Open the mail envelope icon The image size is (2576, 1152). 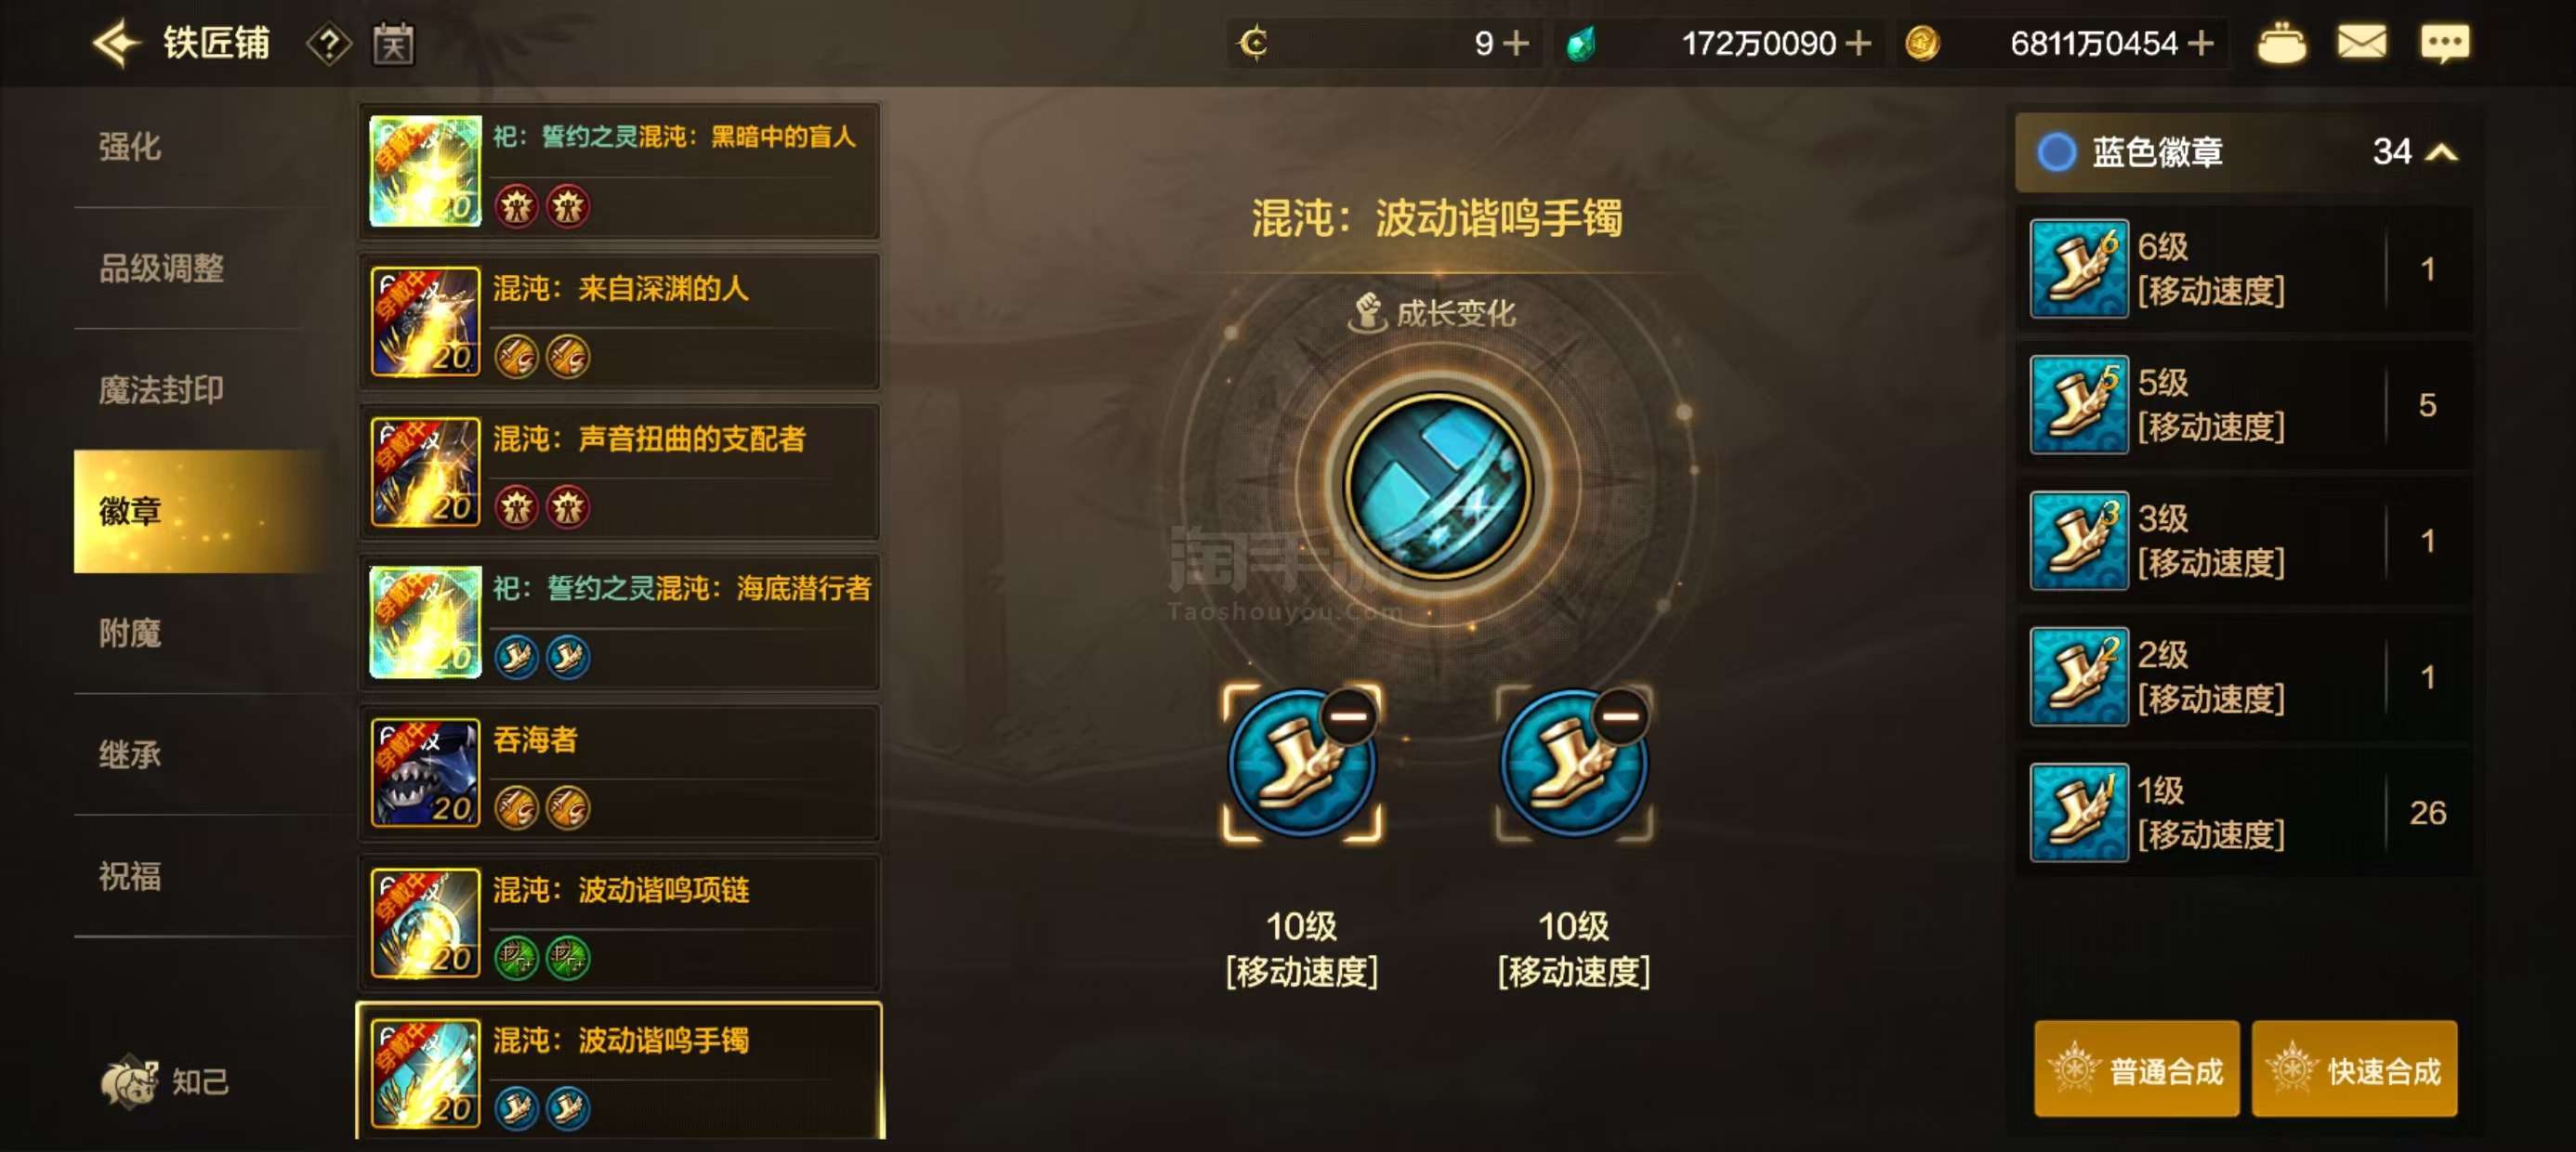click(2362, 43)
